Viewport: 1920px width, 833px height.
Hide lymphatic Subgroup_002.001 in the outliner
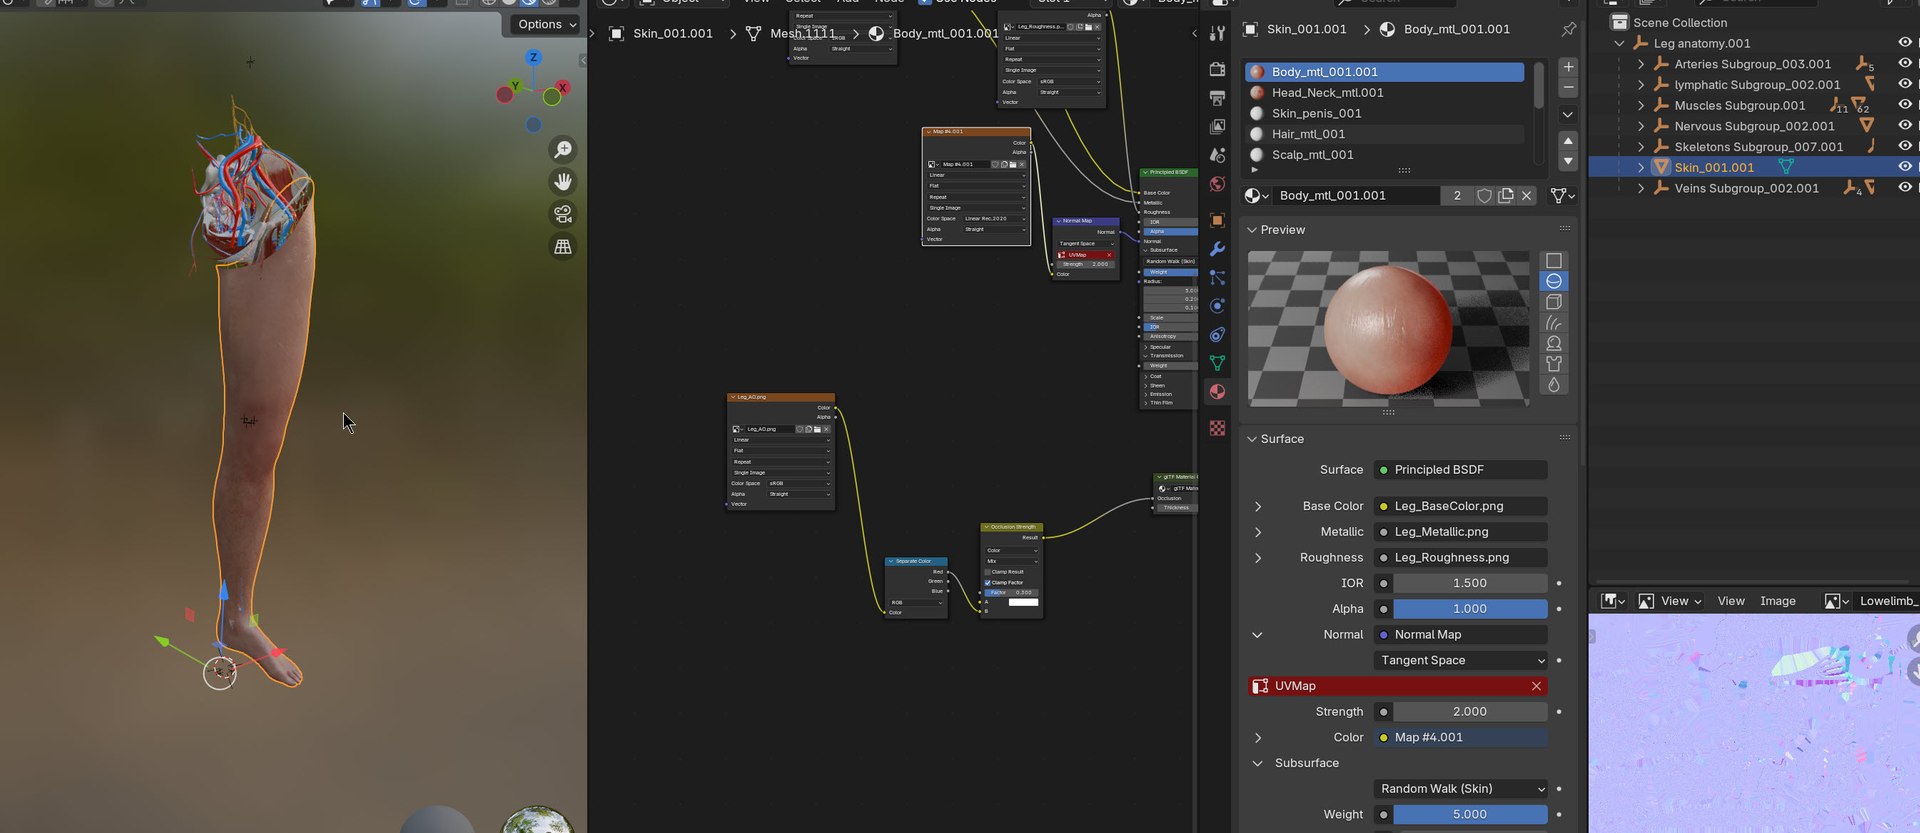[x=1905, y=85]
